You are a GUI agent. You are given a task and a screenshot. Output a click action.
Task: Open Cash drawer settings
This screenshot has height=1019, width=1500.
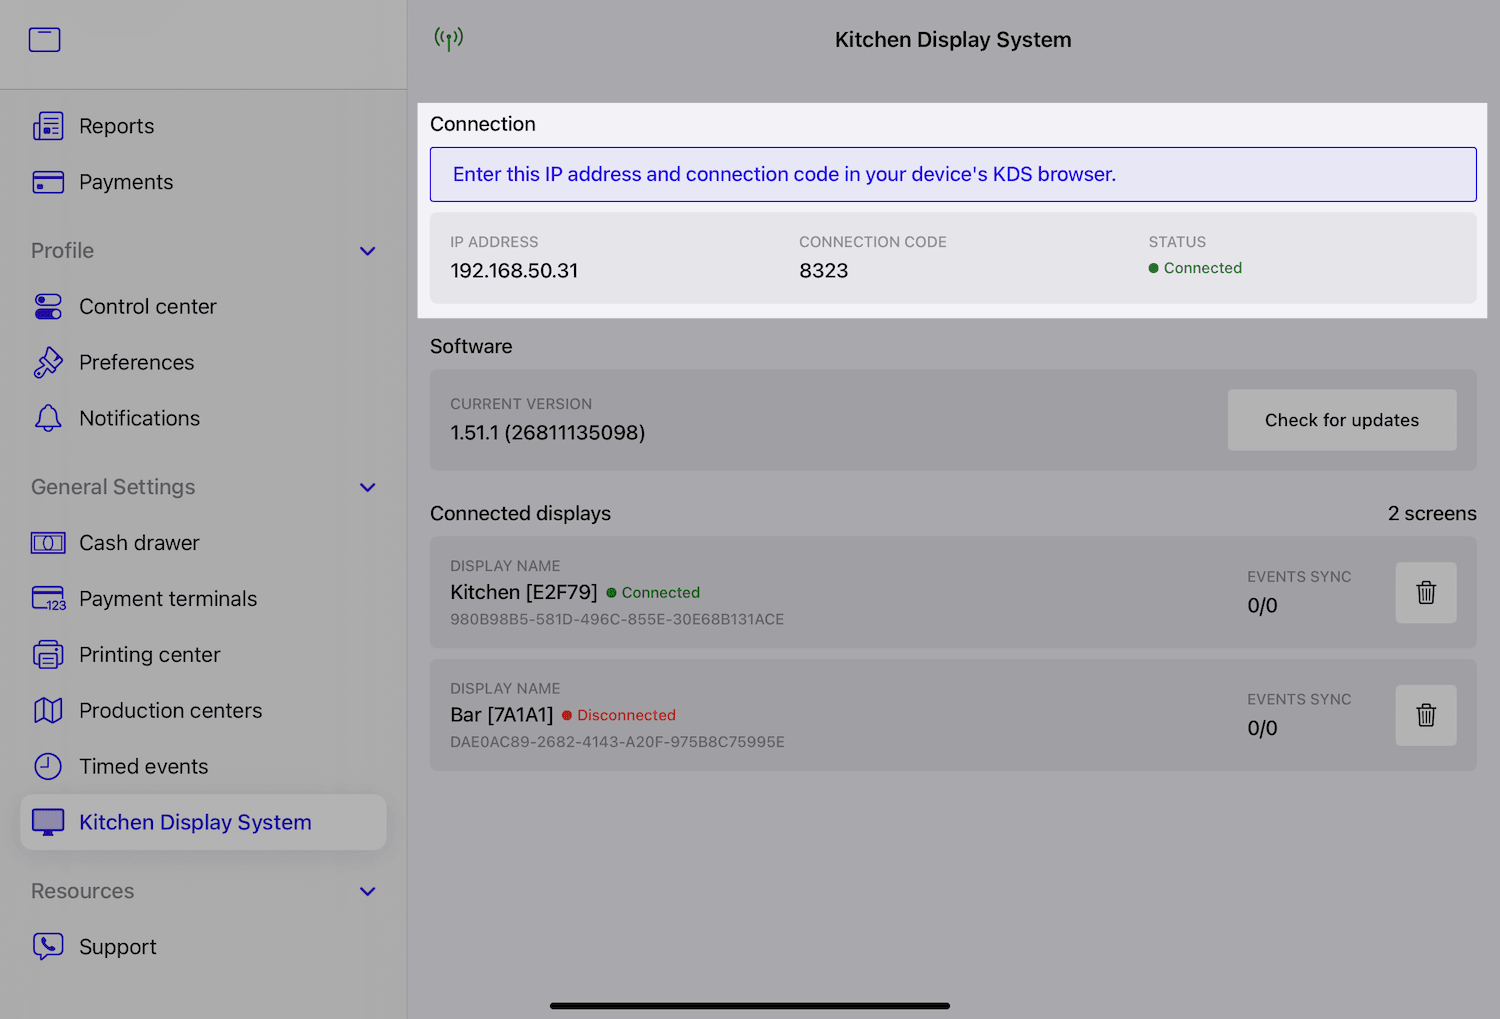[139, 543]
